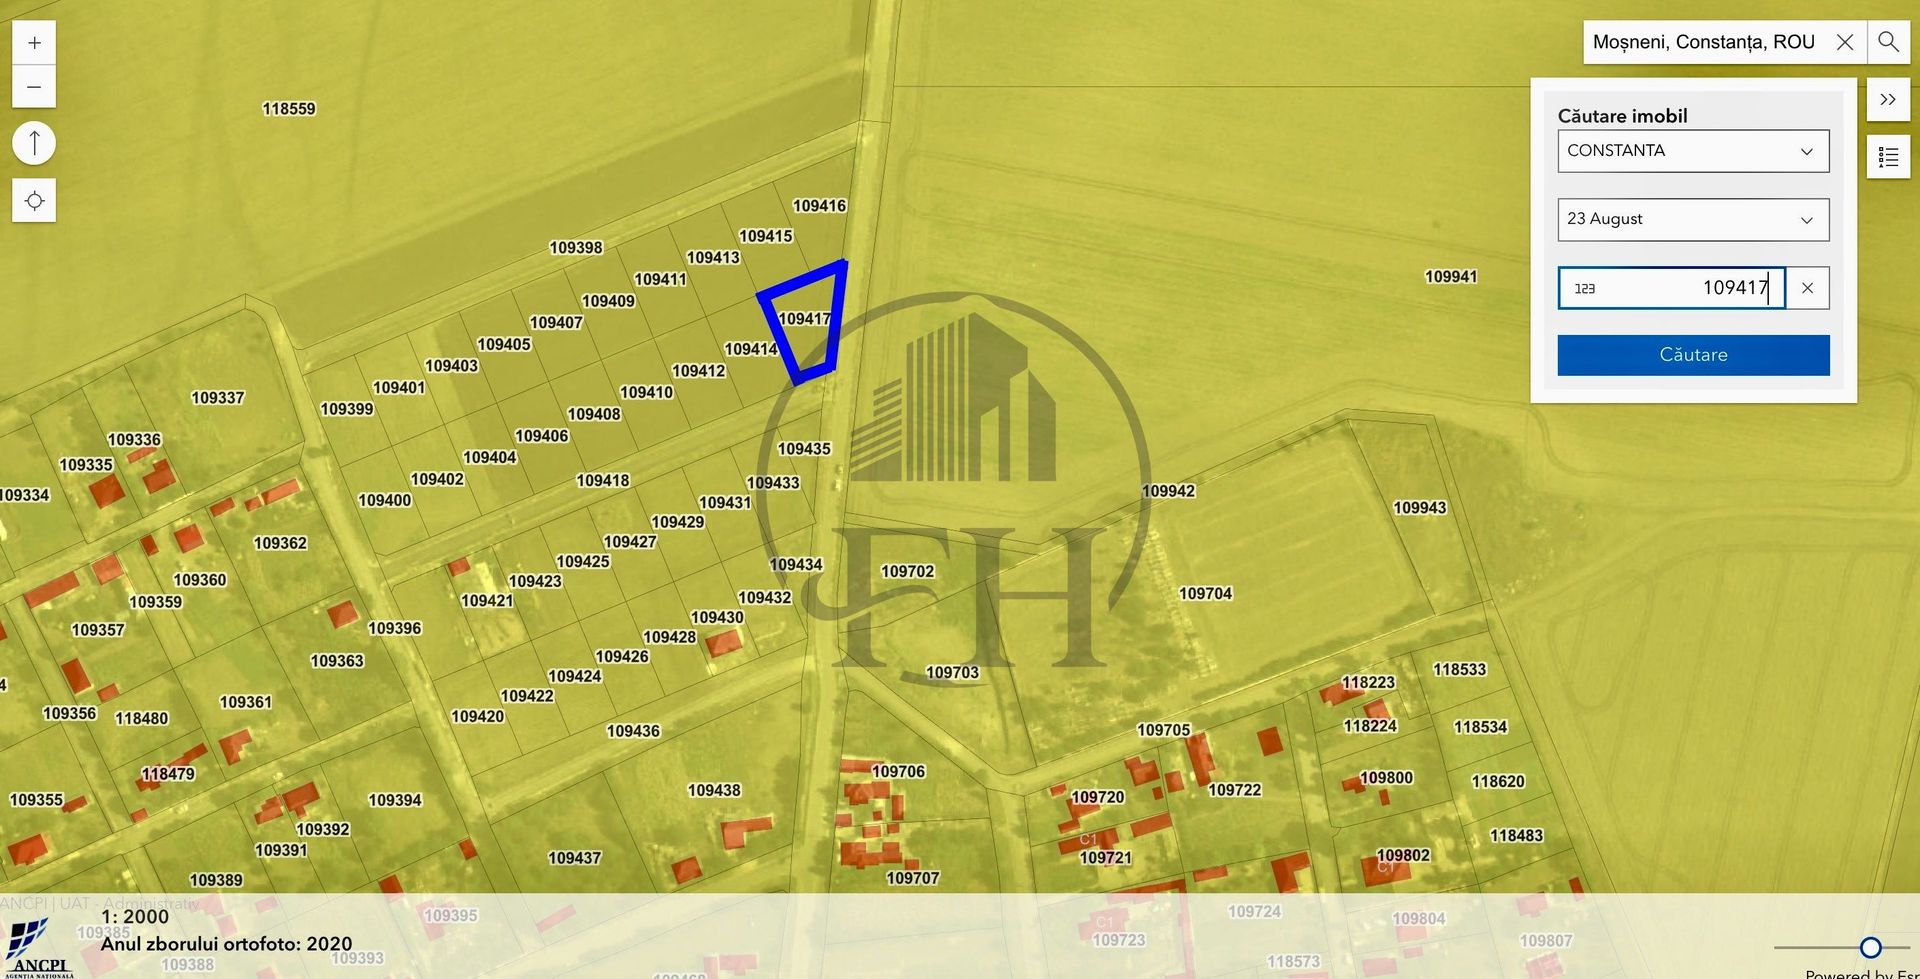This screenshot has width=1920, height=979.
Task: Zoom out of the map
Action: (x=34, y=87)
